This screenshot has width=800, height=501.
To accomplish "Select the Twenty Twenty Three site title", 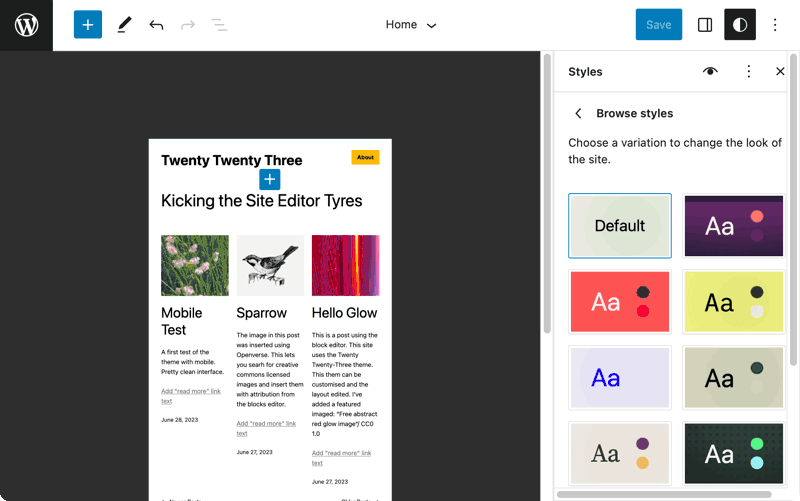I will 232,160.
